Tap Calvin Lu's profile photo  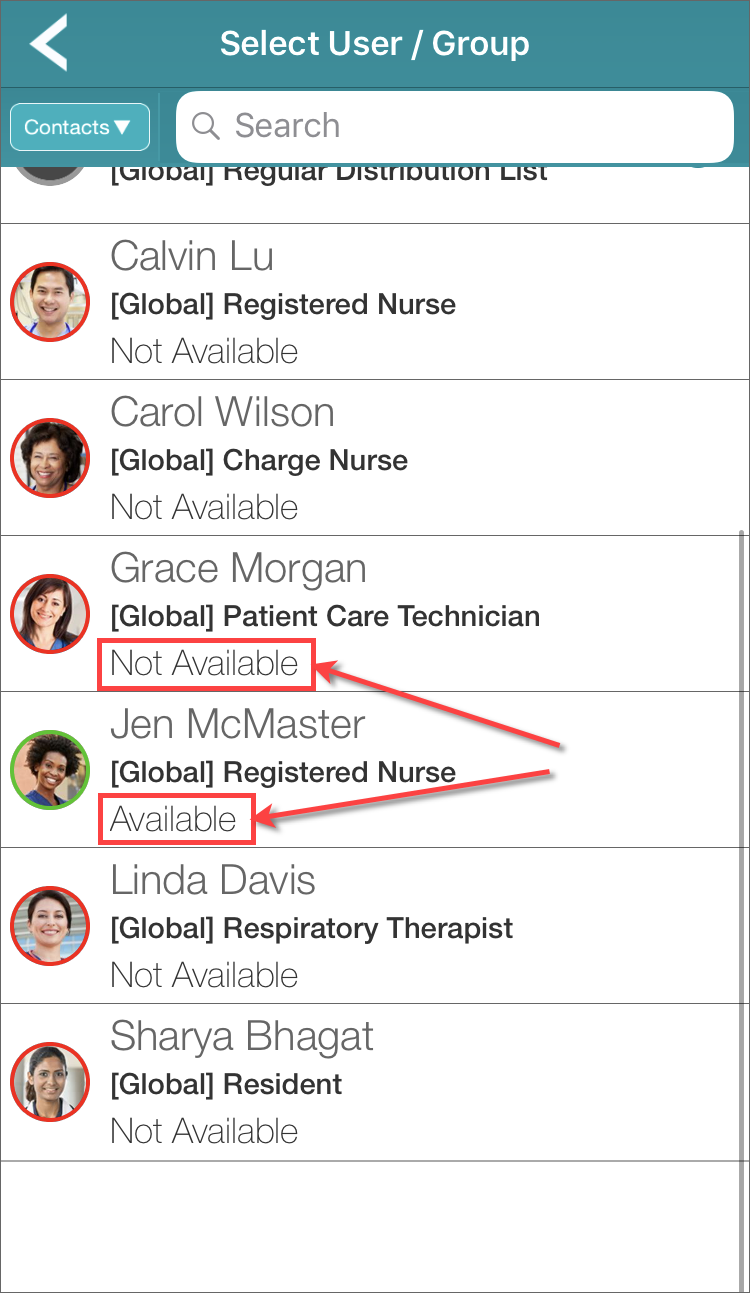click(x=50, y=303)
